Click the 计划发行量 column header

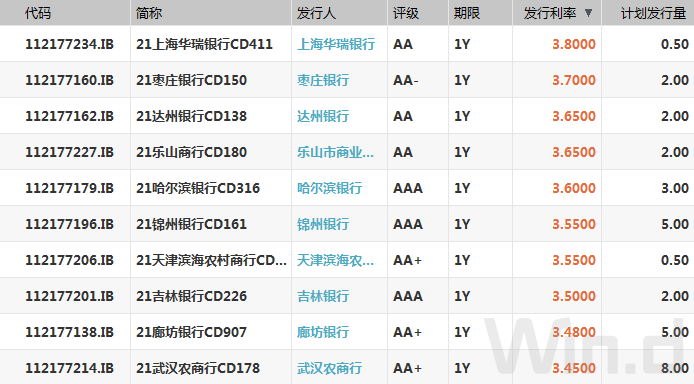[x=653, y=13]
